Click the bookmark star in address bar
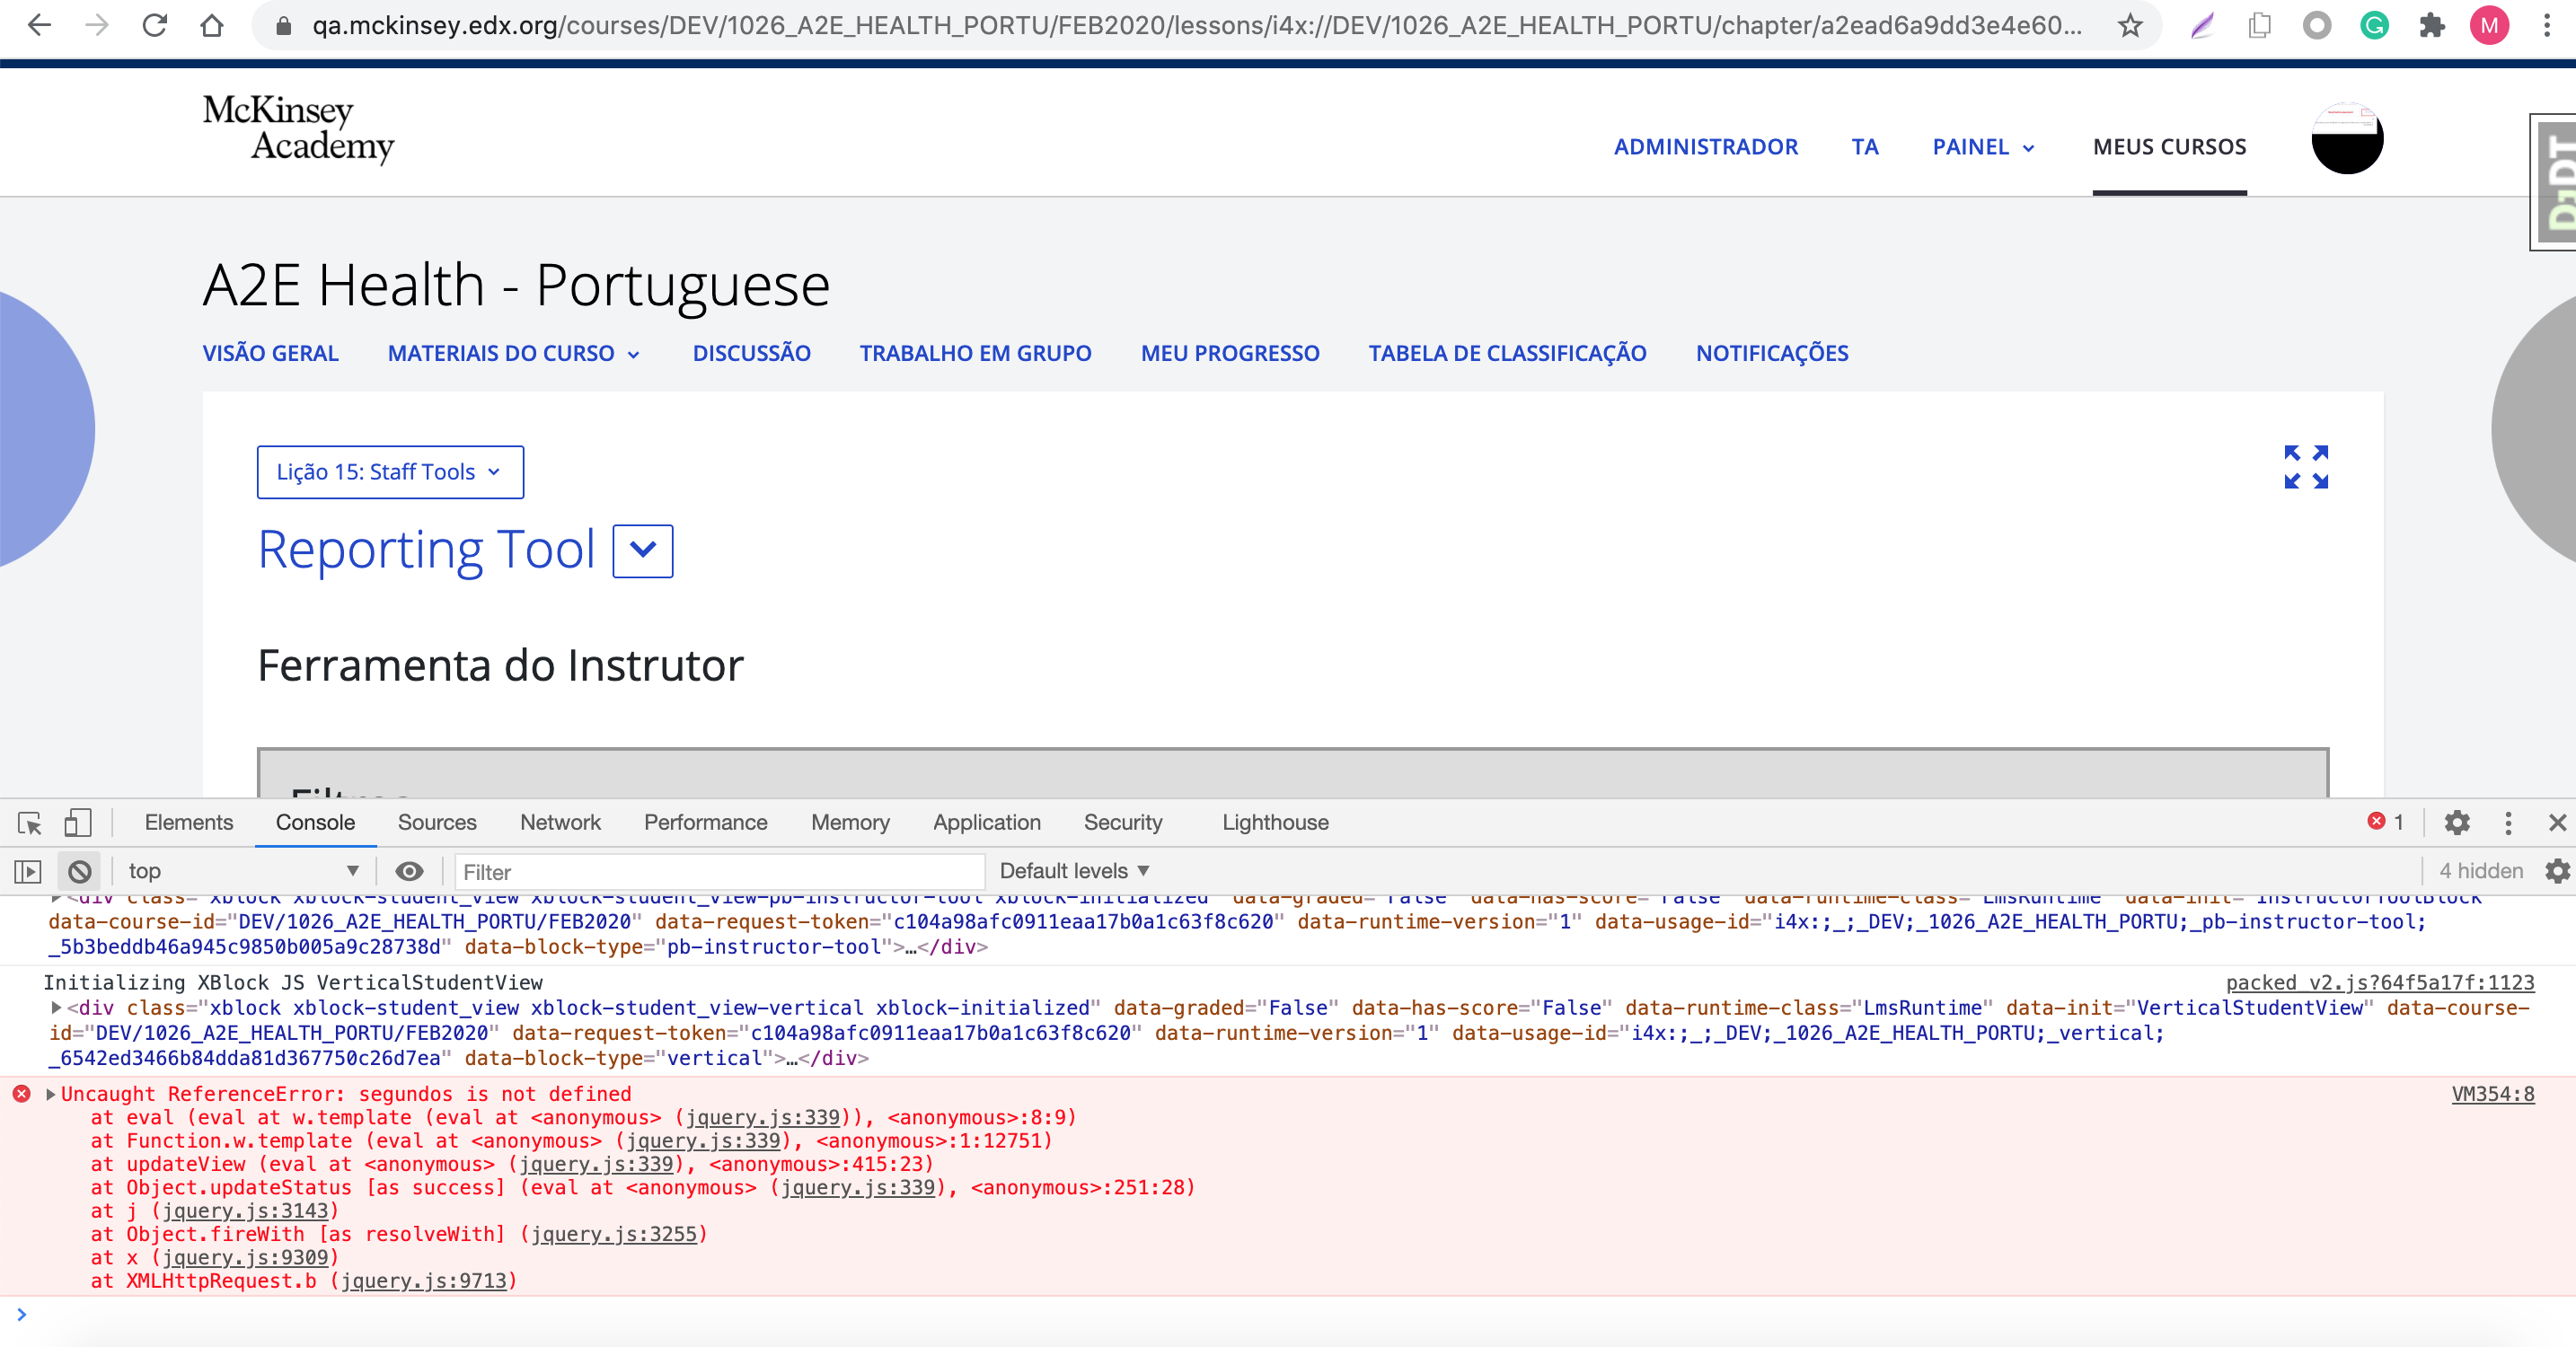 (x=2130, y=26)
